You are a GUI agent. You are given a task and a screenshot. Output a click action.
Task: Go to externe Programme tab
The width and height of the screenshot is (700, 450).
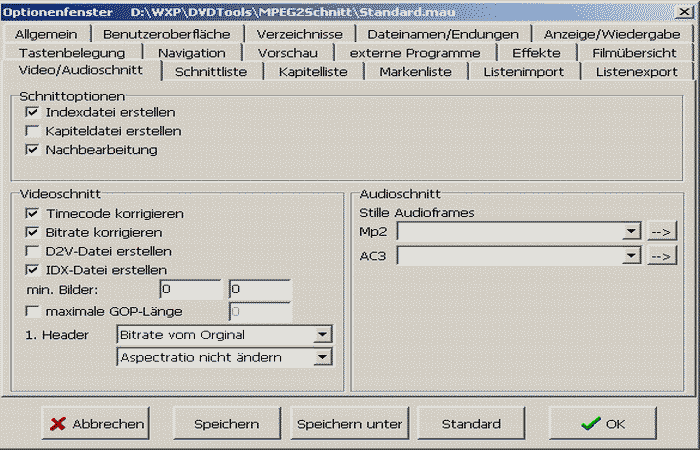[x=414, y=52]
